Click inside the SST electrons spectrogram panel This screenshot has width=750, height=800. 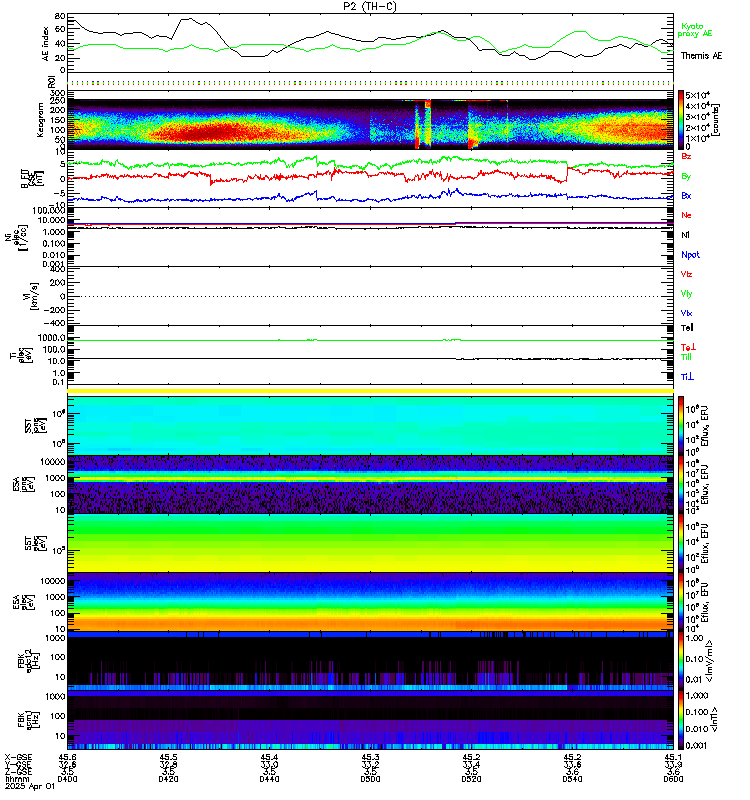[370, 543]
